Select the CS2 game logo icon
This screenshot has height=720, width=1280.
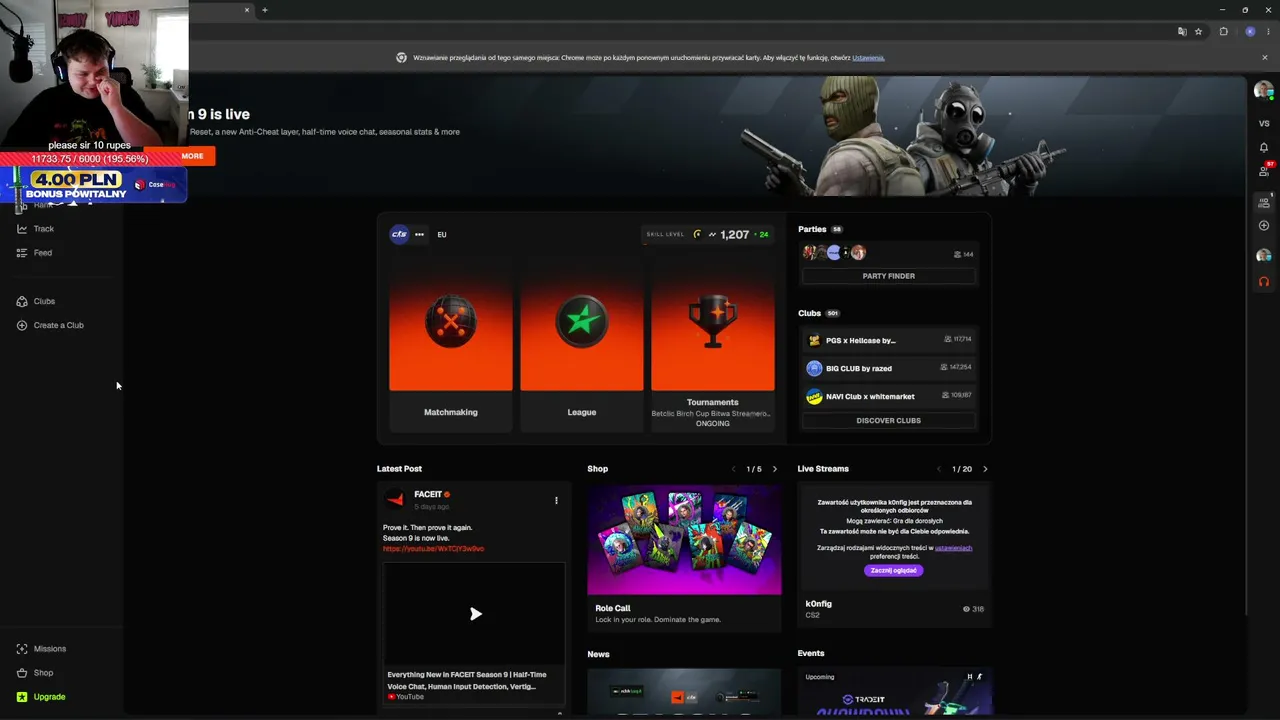399,234
